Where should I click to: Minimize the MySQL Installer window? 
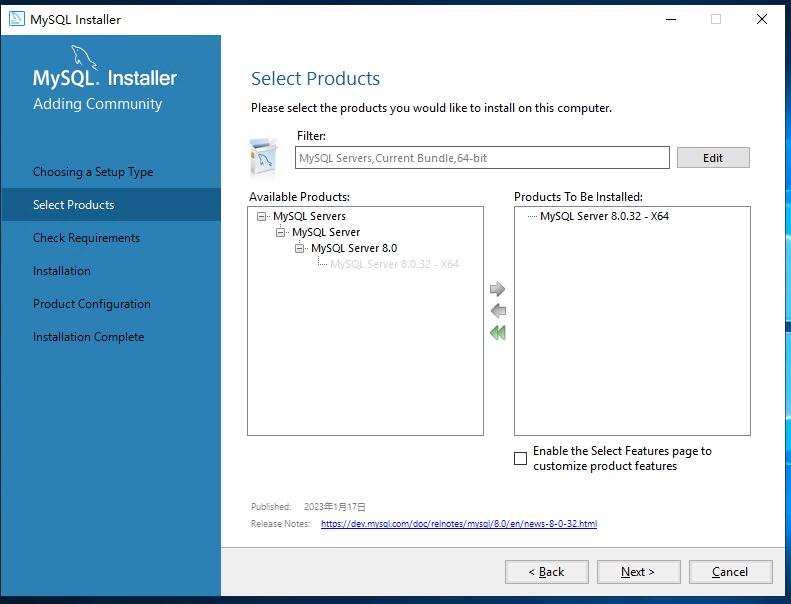[671, 19]
